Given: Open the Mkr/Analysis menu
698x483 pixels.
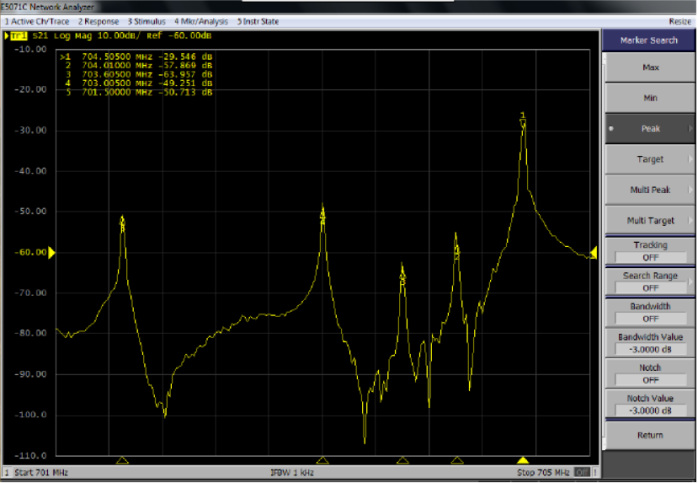Looking at the screenshot, I should 202,21.
